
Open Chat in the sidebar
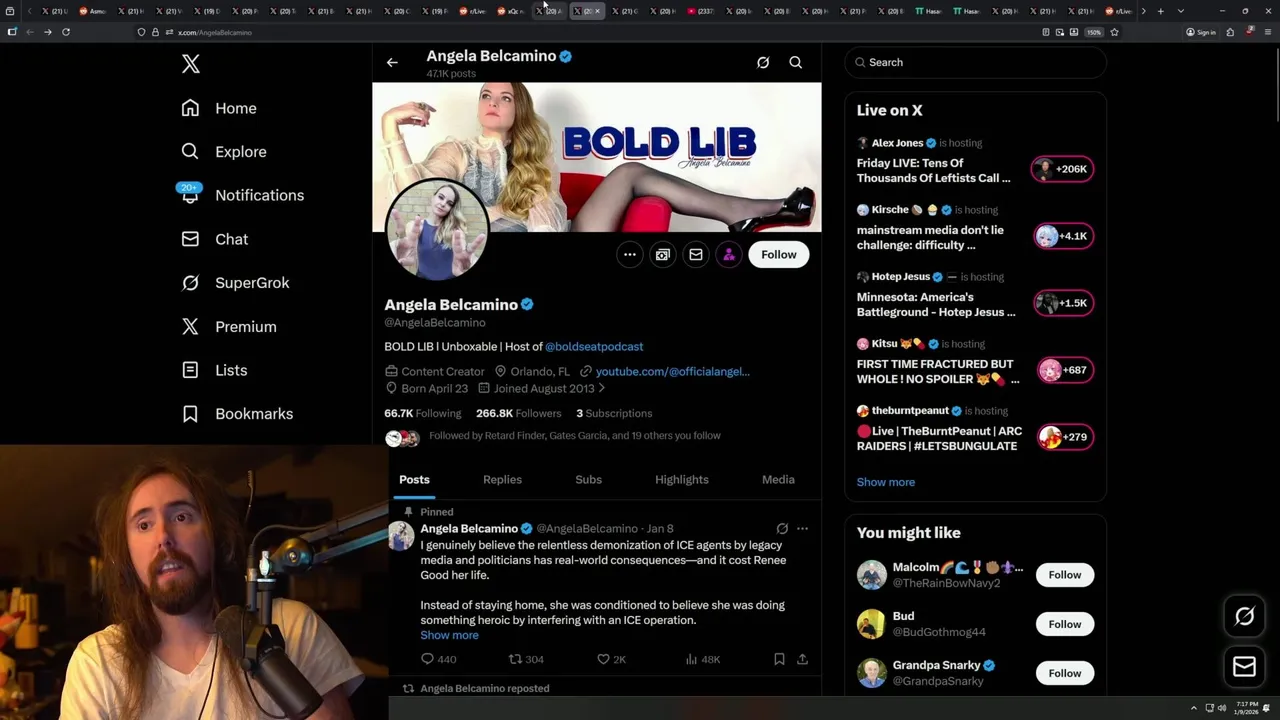point(214,239)
